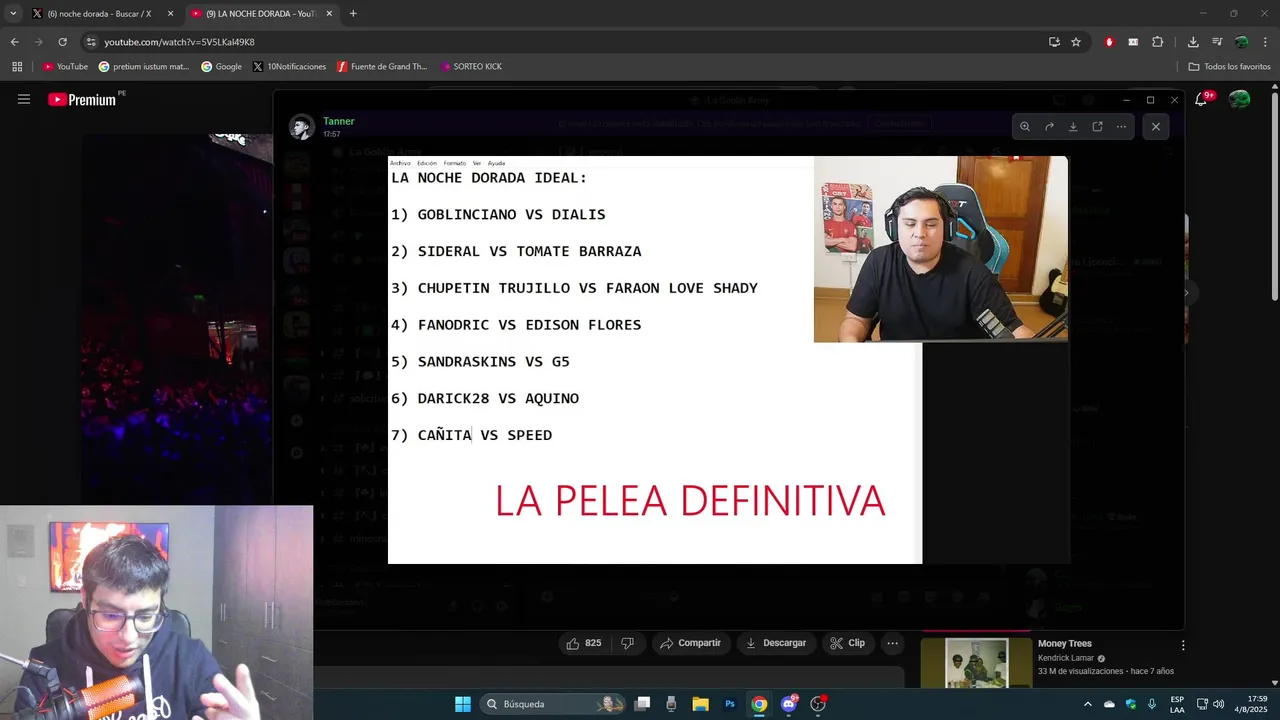Click Descargar button under video

click(776, 643)
